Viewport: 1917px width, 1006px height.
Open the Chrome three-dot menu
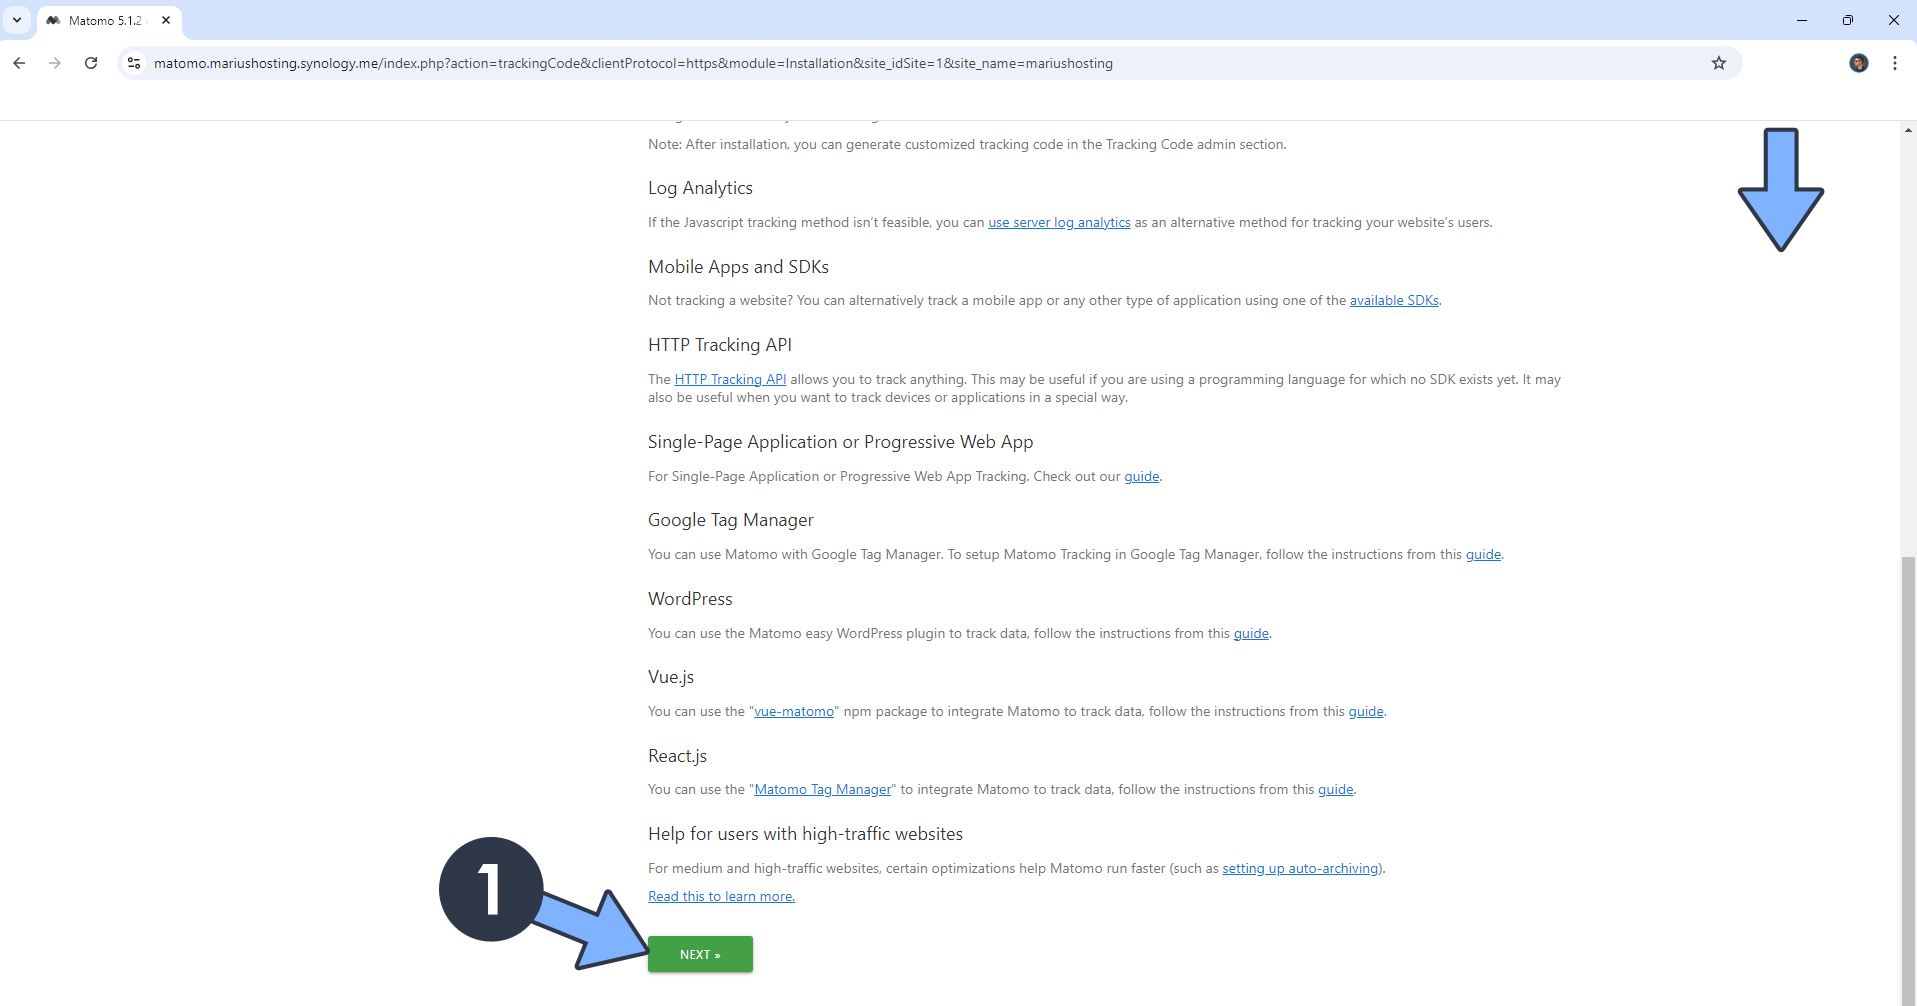[1895, 63]
